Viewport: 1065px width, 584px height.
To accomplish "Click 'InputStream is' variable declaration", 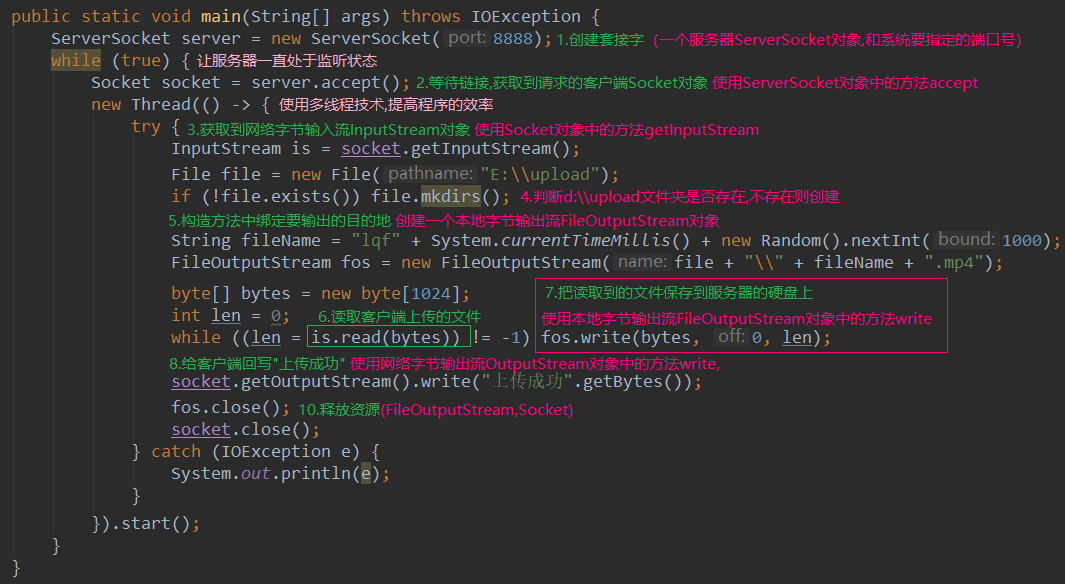I will 240,149.
